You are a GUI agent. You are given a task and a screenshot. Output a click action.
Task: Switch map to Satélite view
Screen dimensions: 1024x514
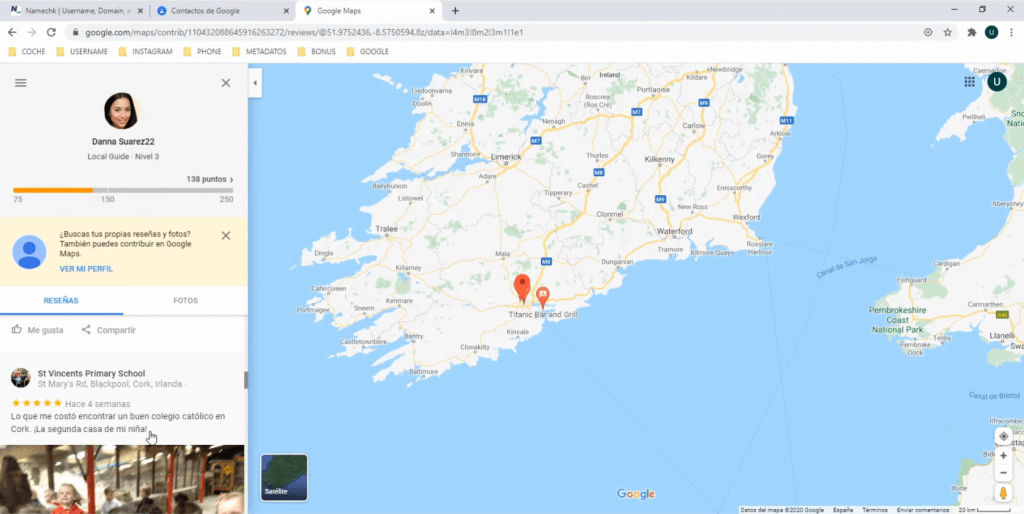pyautogui.click(x=284, y=477)
